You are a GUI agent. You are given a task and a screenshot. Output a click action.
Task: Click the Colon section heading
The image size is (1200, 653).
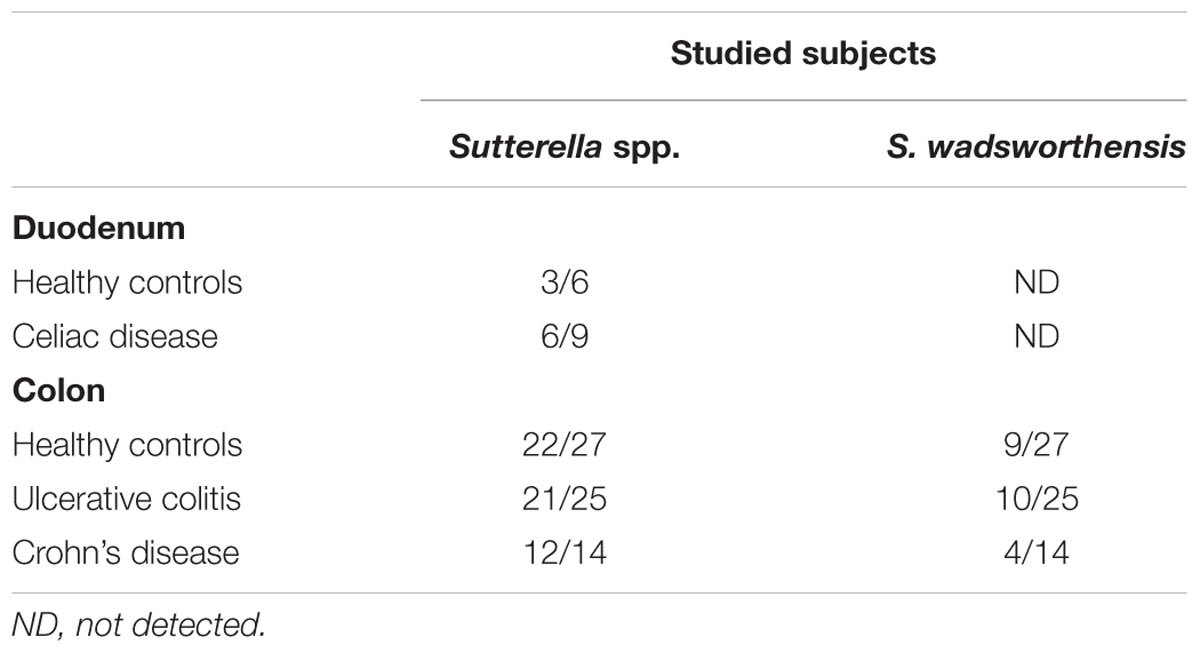(58, 389)
